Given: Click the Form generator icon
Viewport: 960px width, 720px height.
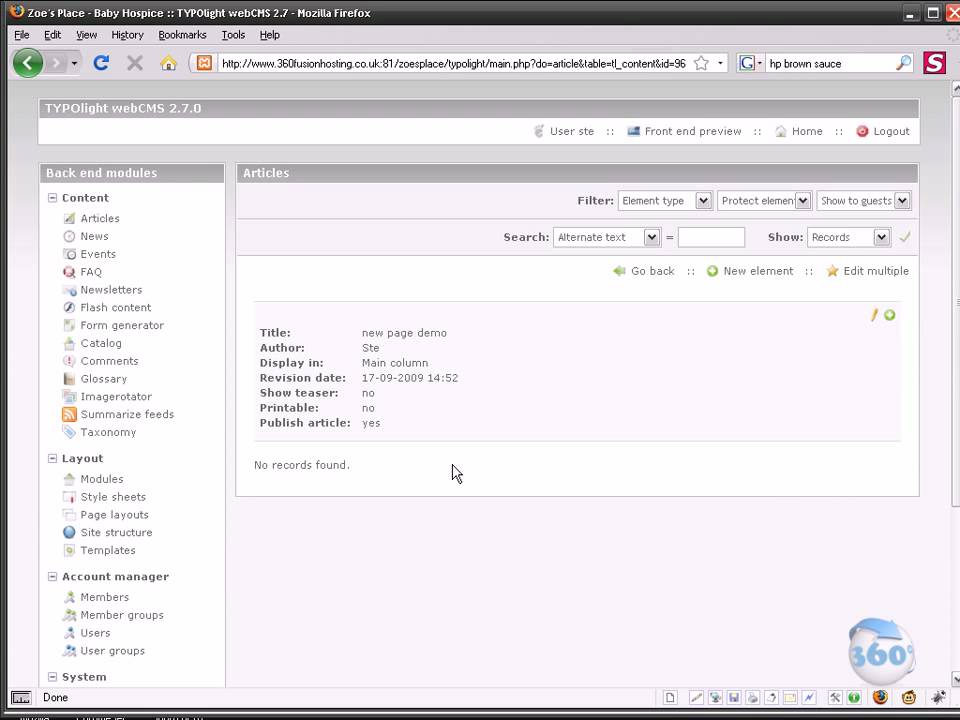Looking at the screenshot, I should (x=69, y=325).
